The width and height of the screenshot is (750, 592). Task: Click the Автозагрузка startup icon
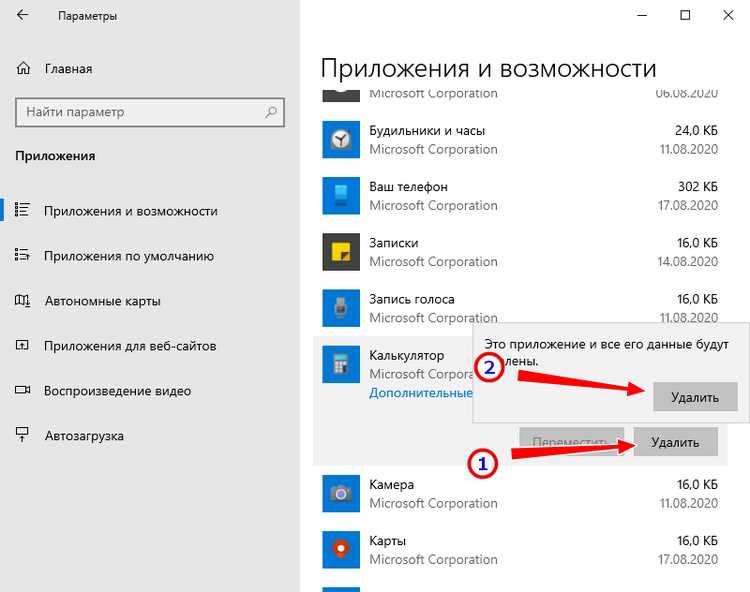22,434
